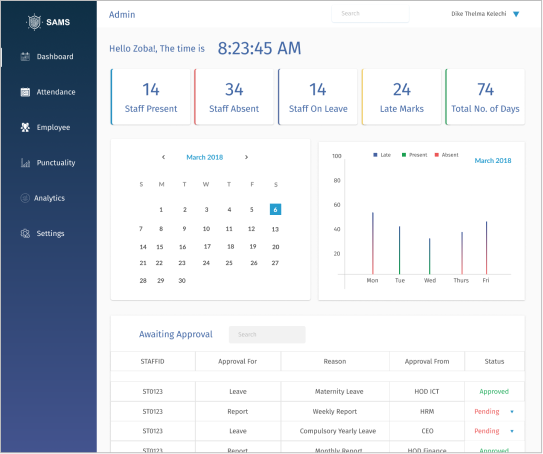Click the Awaiting Approval search field
The height and width of the screenshot is (454, 543).
click(x=267, y=335)
